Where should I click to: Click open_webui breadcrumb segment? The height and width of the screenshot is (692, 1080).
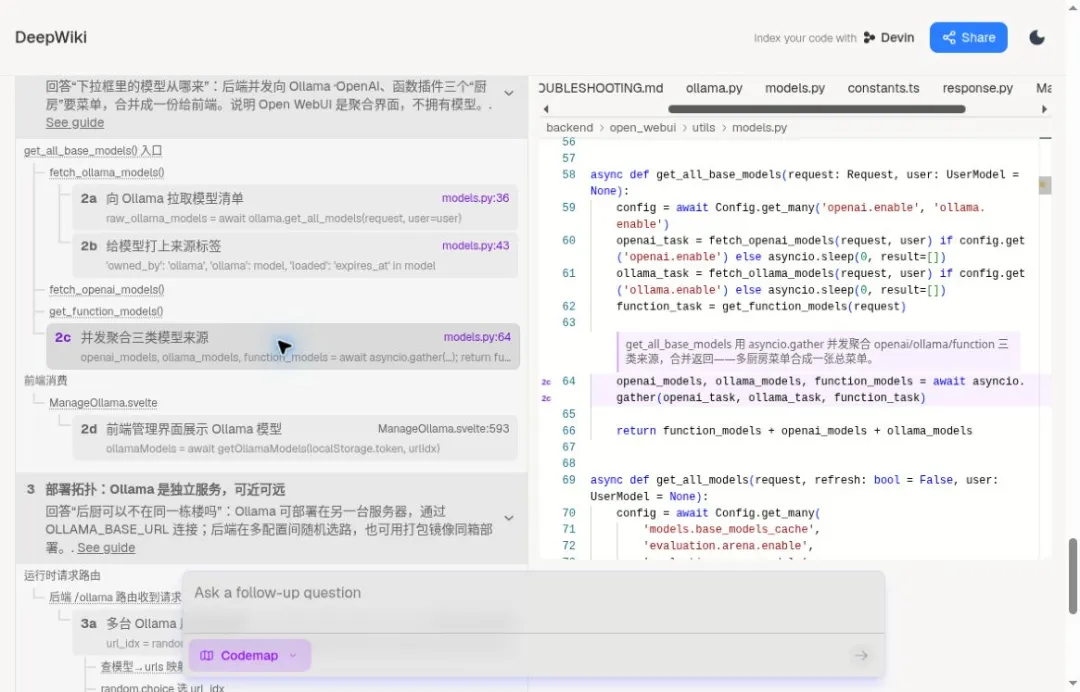(x=643, y=127)
